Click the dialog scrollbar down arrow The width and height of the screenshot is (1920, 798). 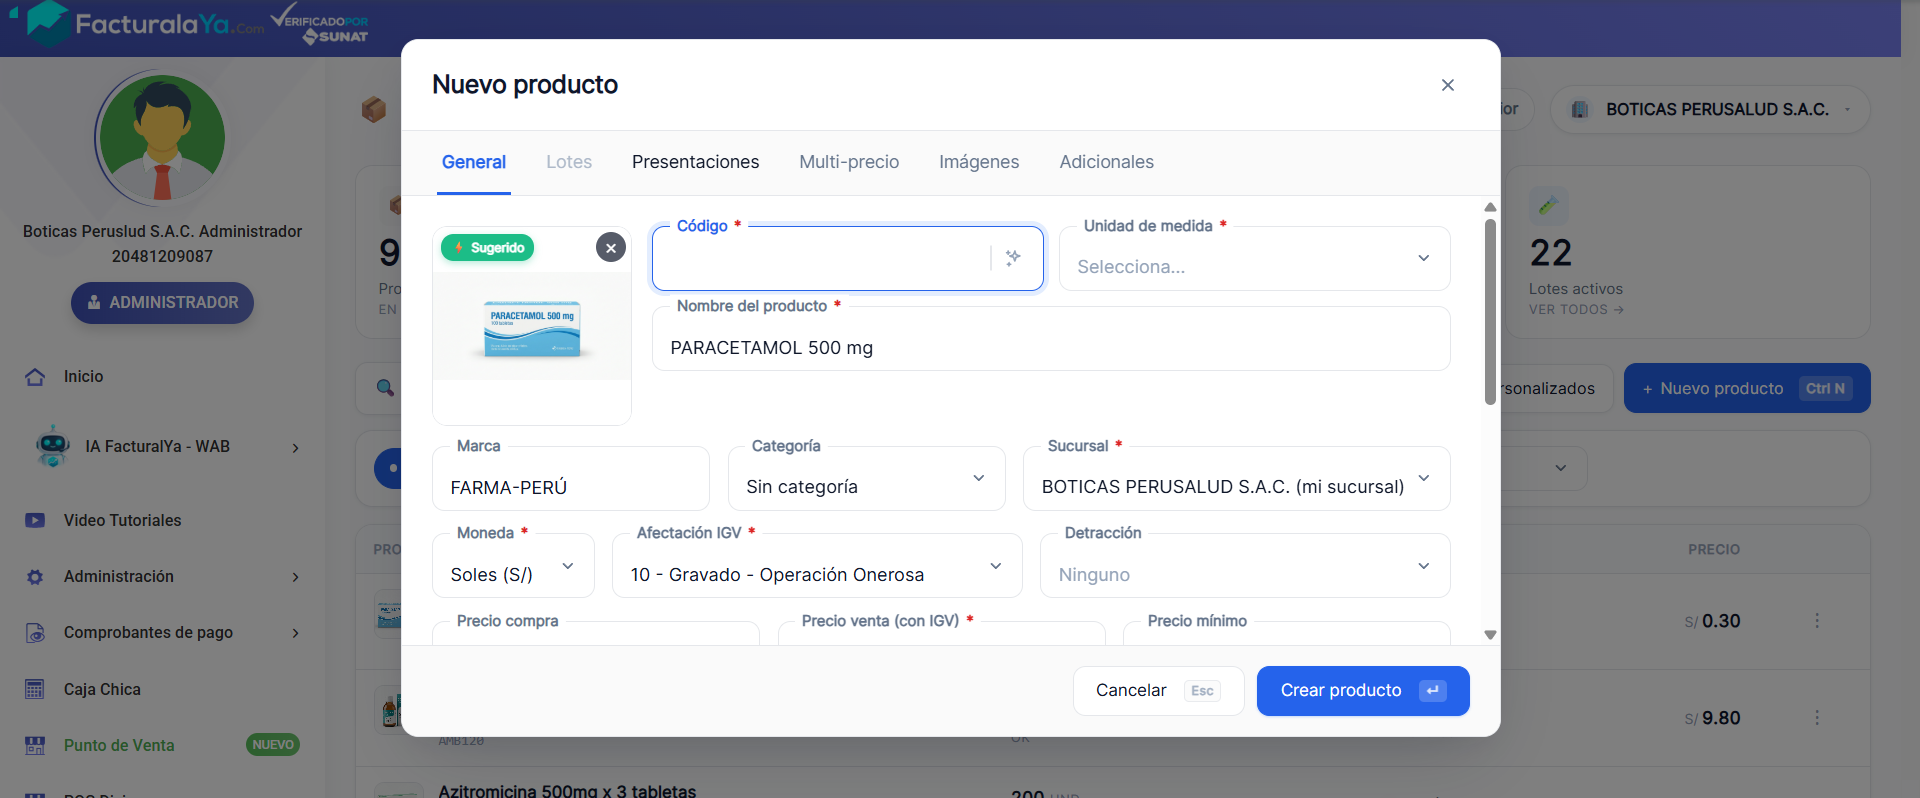[1490, 635]
